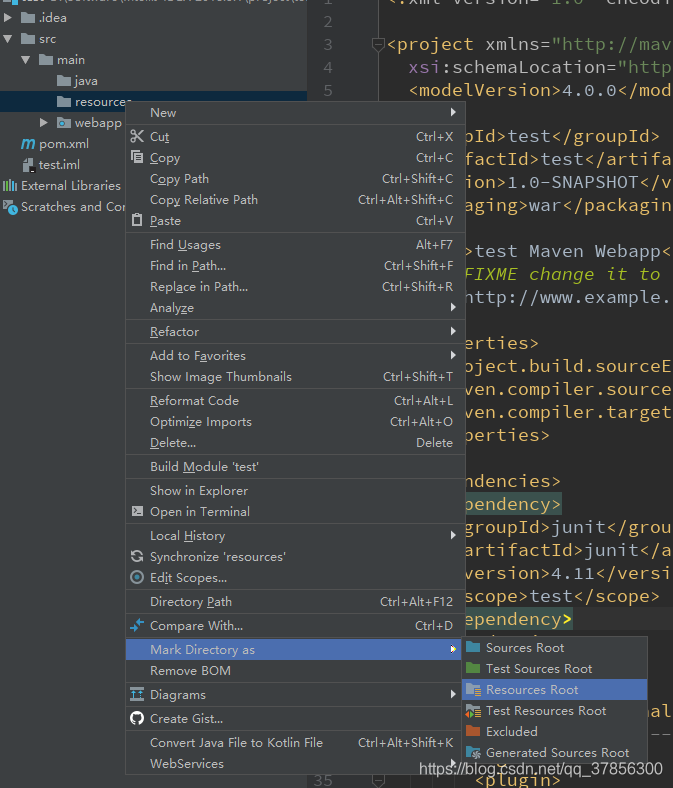Click the Maven pom.xml file icon
The width and height of the screenshot is (673, 788).
28,144
